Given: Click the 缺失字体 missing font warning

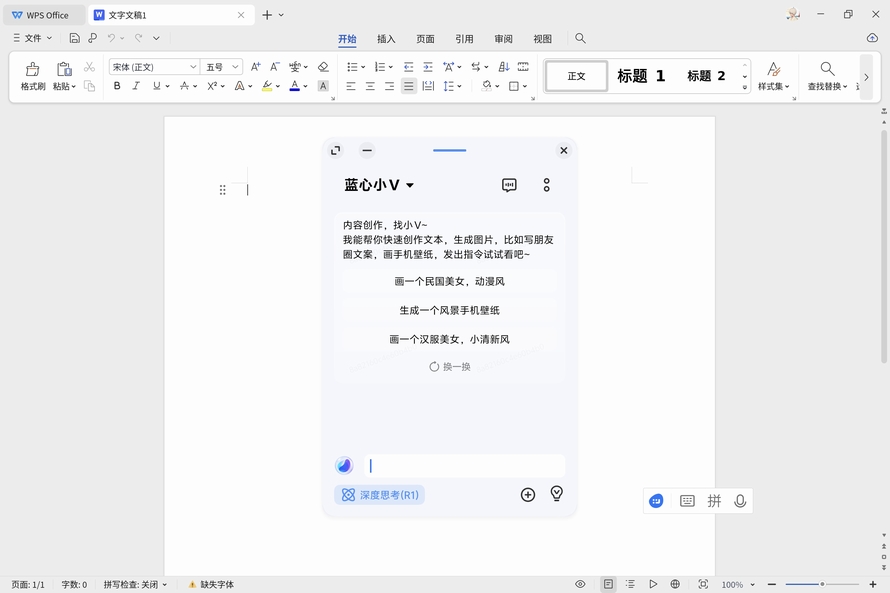Looking at the screenshot, I should pyautogui.click(x=211, y=584).
